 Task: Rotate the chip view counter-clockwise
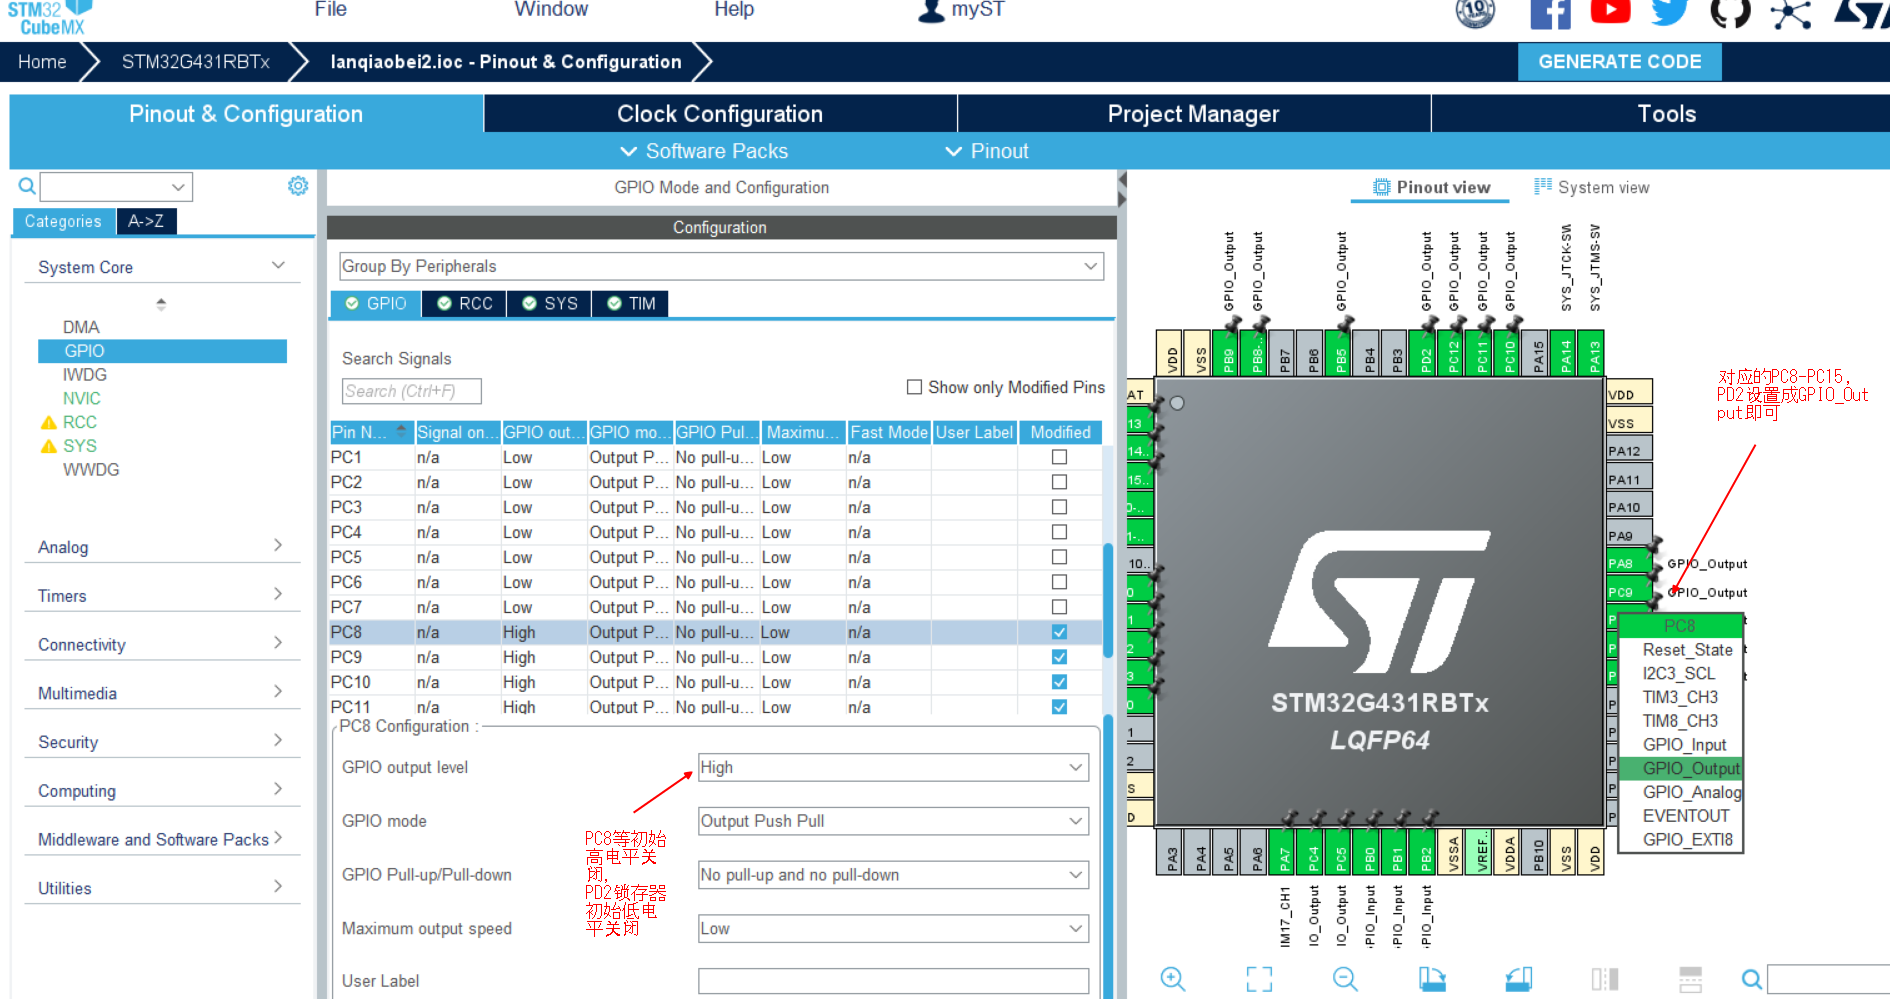(x=1518, y=979)
